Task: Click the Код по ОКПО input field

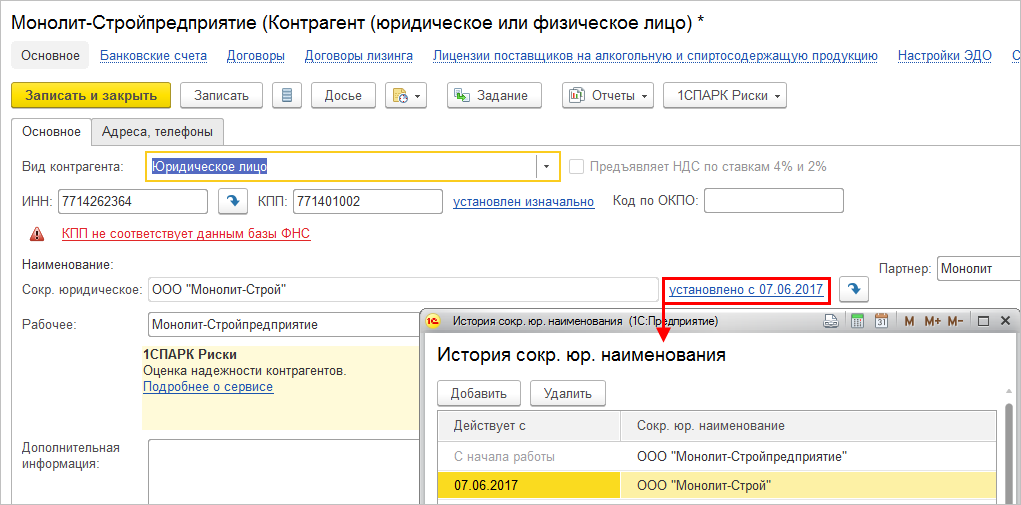Action: [x=773, y=202]
